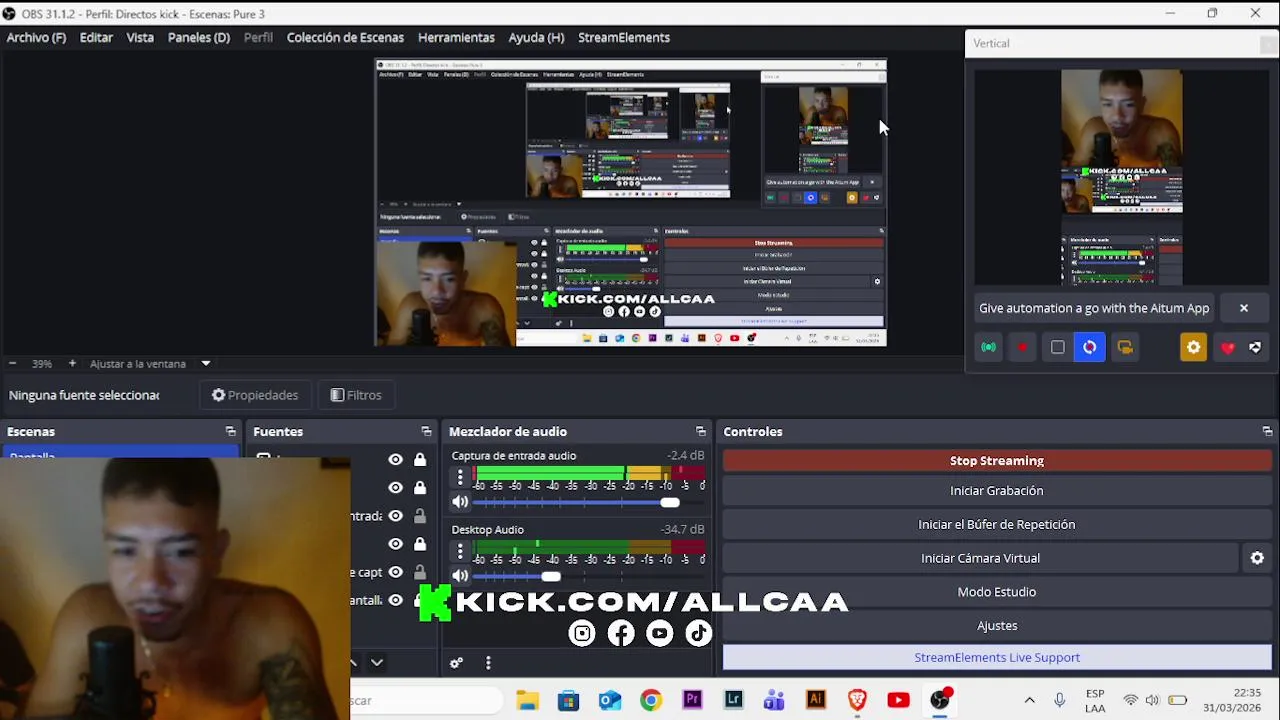This screenshot has height=720, width=1280.
Task: Click the white square icon in Vertical dock
Action: (1057, 347)
